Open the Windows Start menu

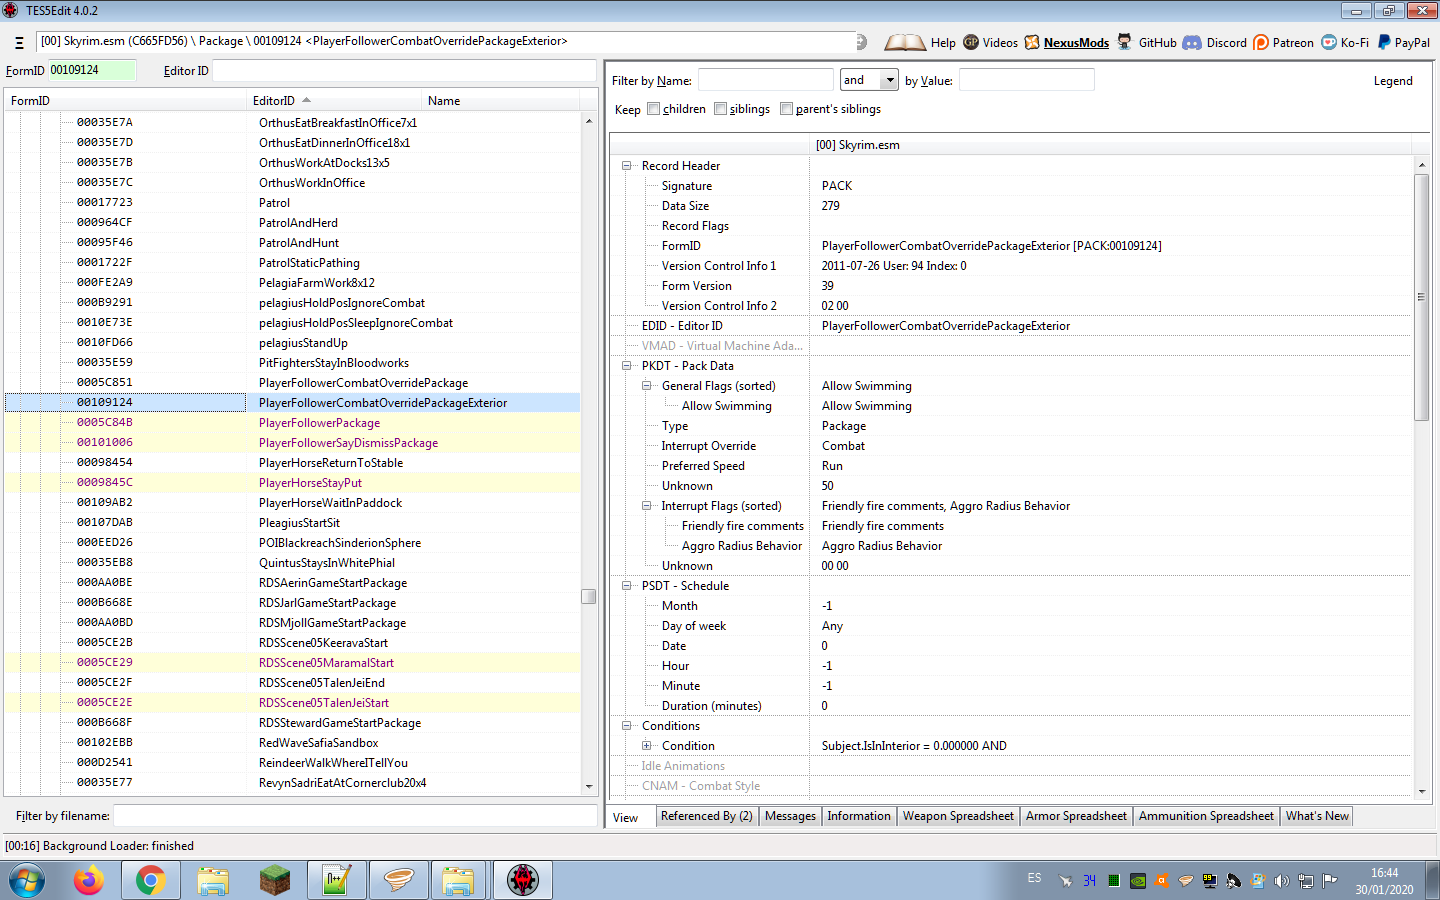pyautogui.click(x=28, y=881)
